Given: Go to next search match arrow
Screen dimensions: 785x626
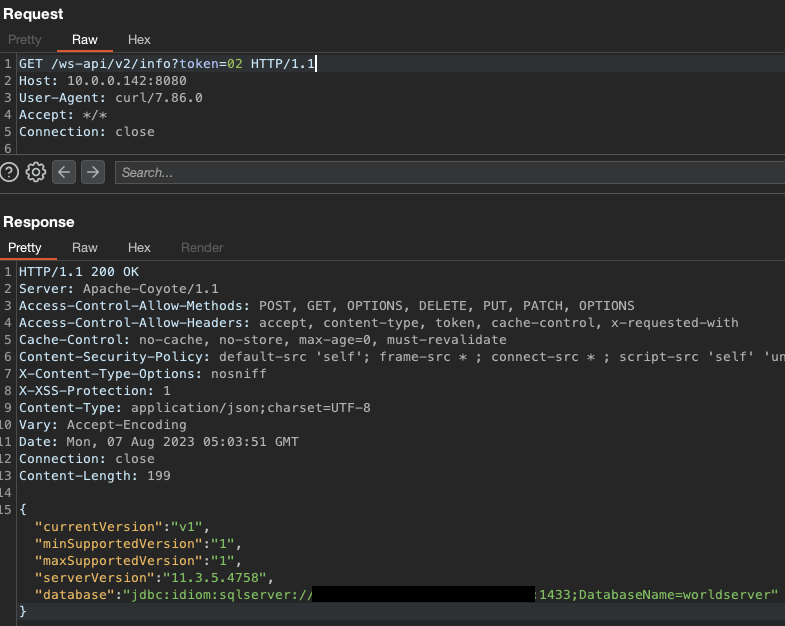Looking at the screenshot, I should [x=93, y=172].
